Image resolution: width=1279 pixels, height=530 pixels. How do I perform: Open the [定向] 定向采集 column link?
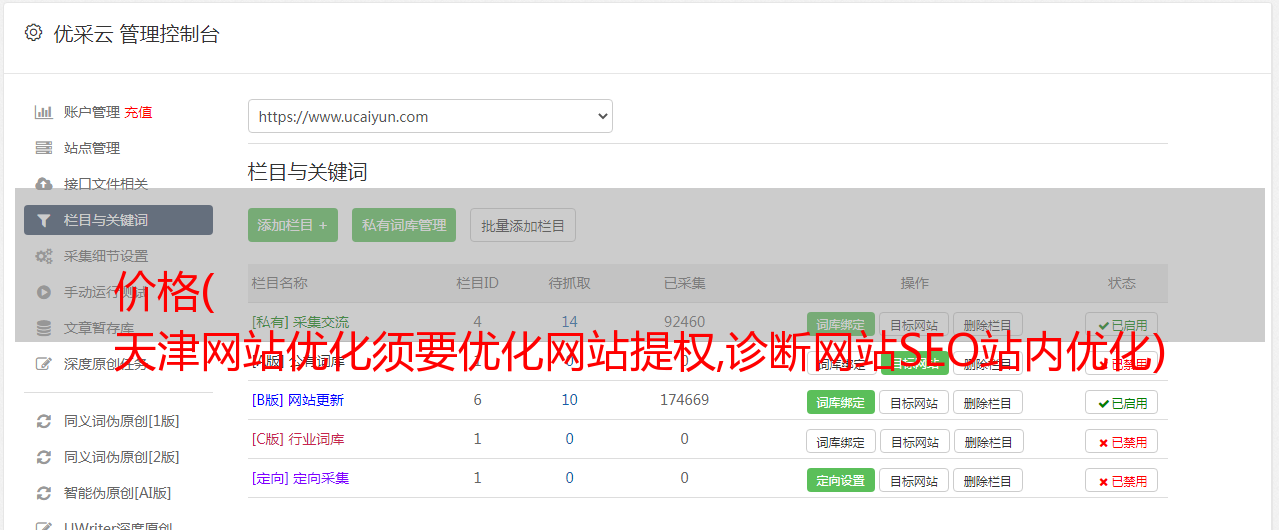pyautogui.click(x=301, y=478)
